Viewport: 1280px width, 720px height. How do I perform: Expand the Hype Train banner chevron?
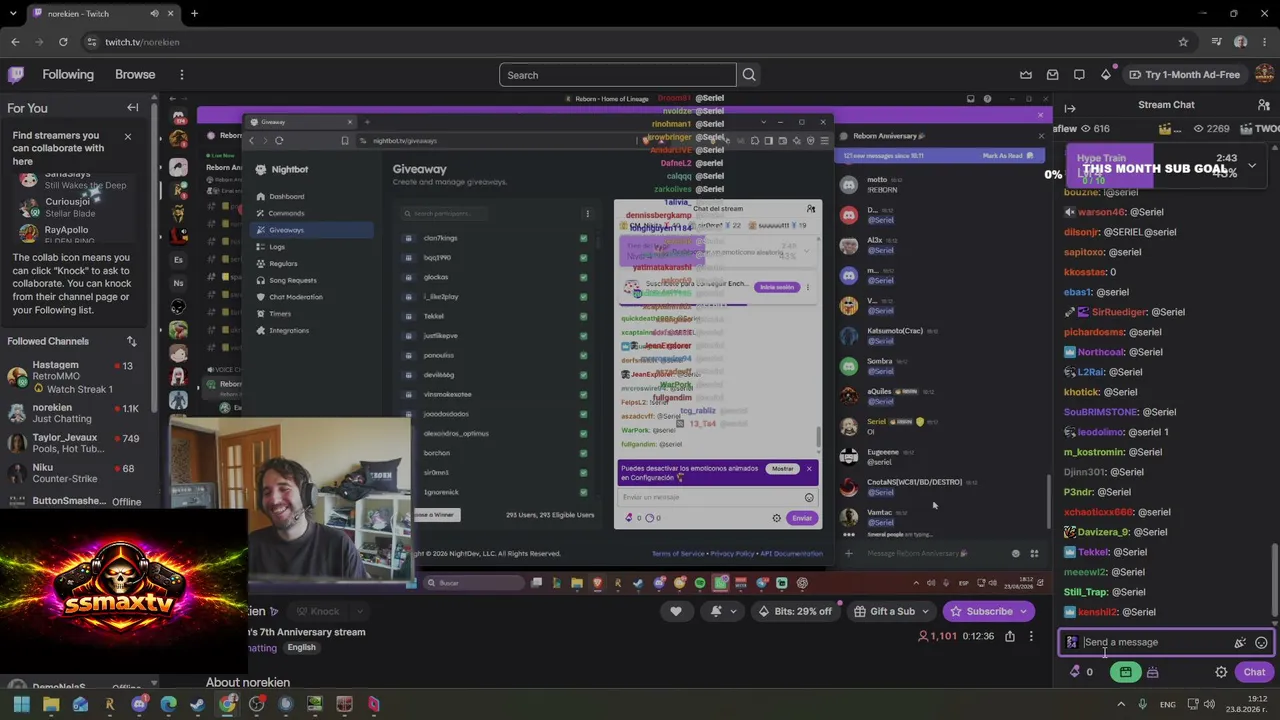pyautogui.click(x=1251, y=165)
